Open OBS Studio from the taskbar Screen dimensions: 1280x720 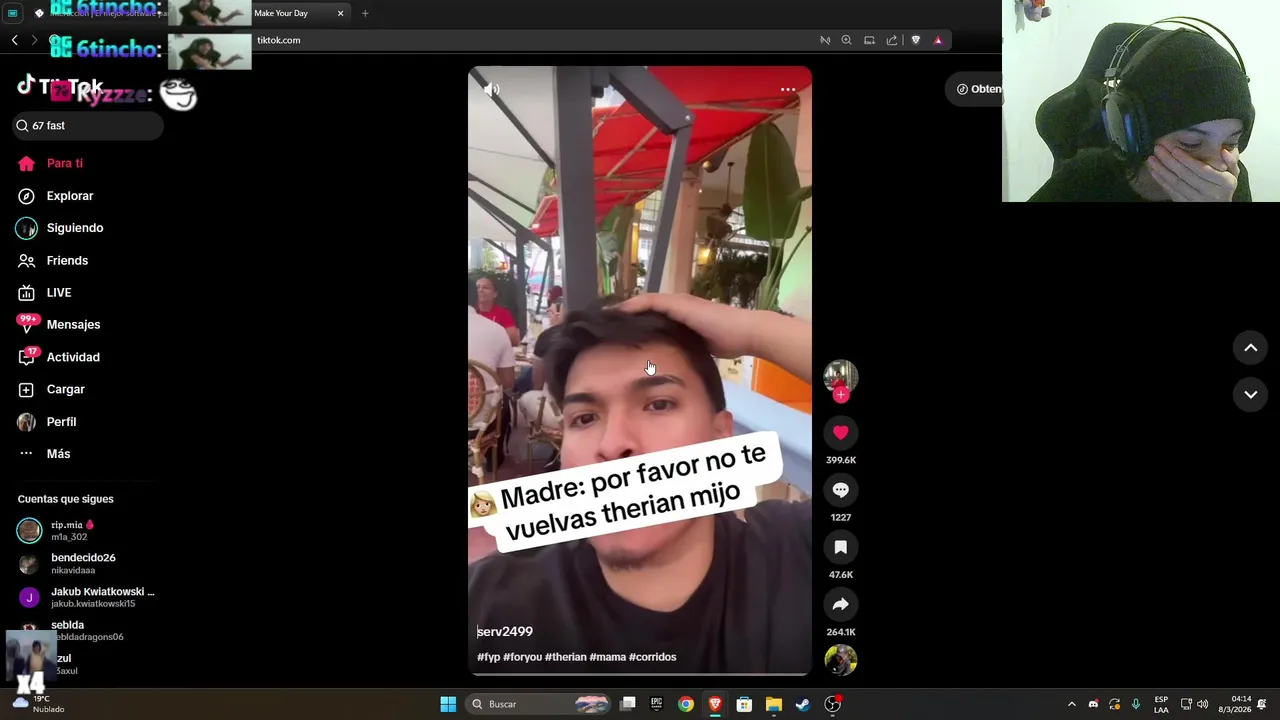(832, 704)
